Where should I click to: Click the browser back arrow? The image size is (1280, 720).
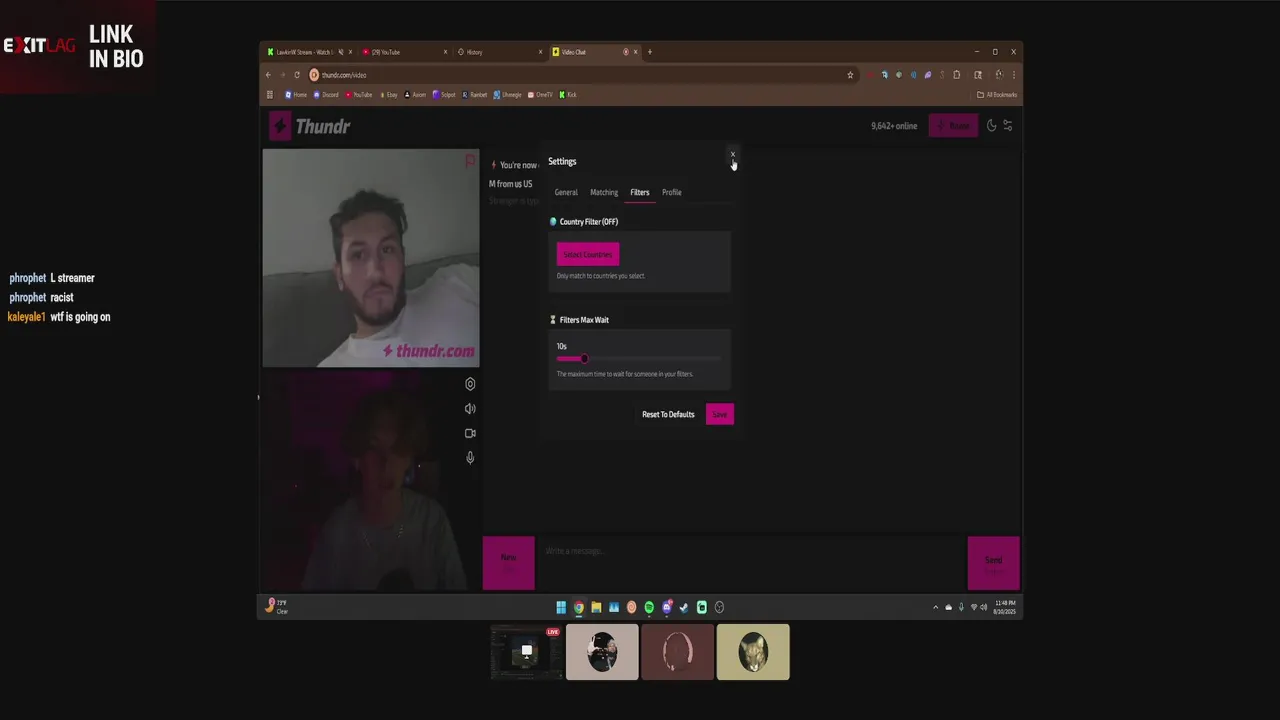click(x=268, y=75)
